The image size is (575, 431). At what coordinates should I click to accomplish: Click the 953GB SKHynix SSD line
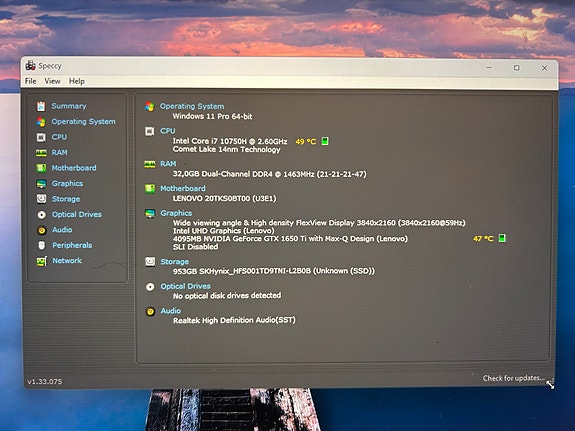pos(274,271)
